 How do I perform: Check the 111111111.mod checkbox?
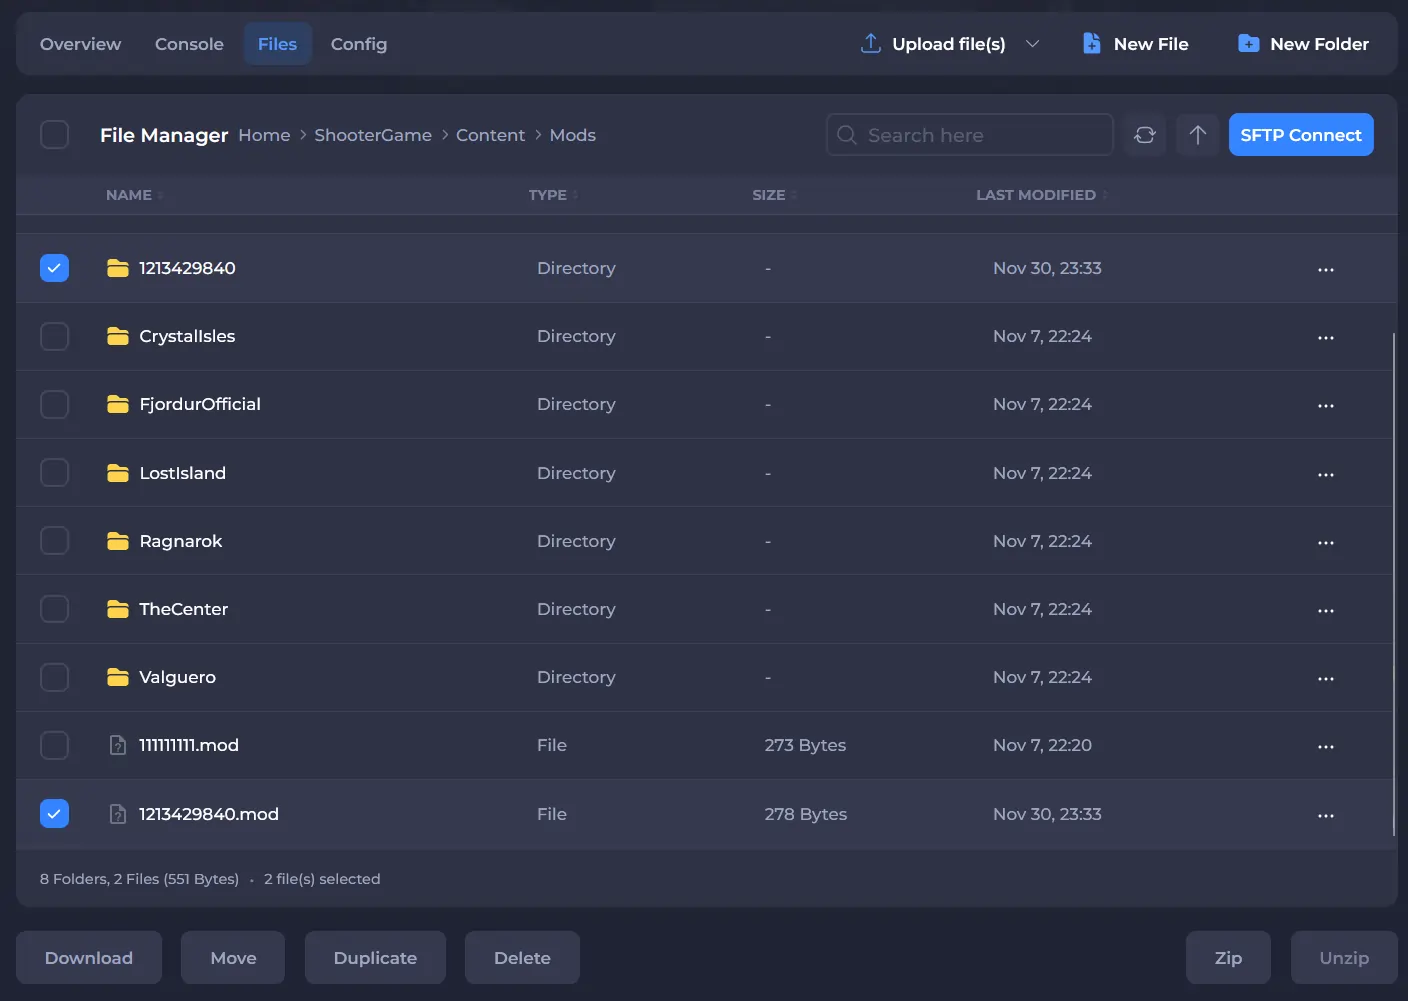[54, 745]
